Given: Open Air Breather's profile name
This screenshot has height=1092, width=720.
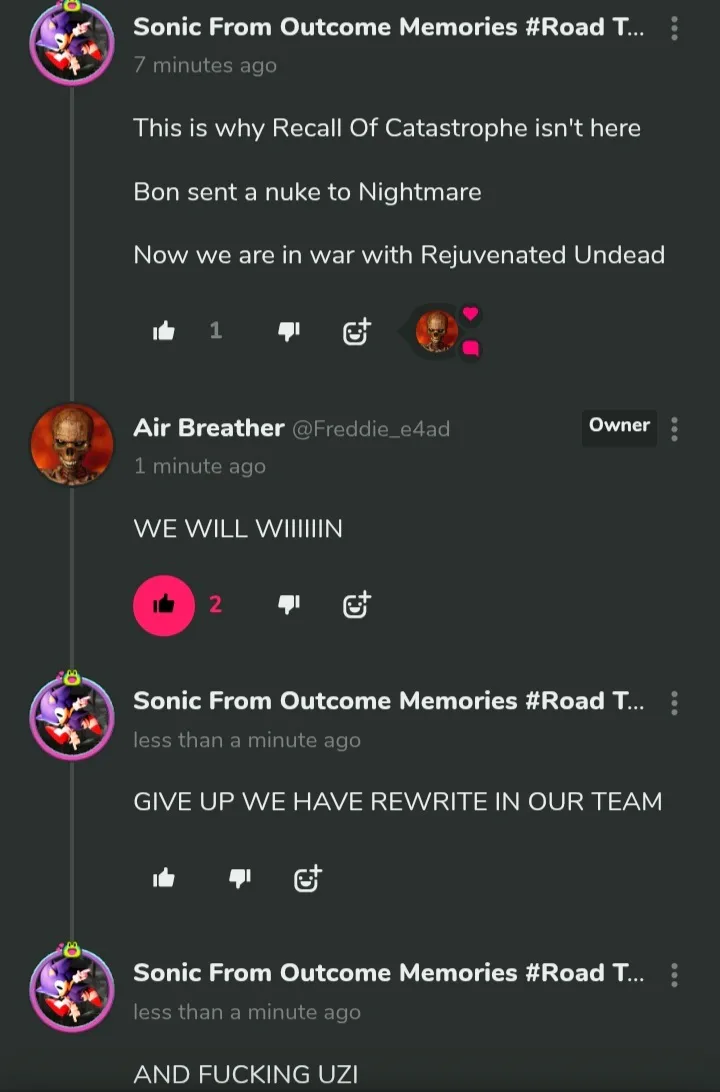Looking at the screenshot, I should point(208,428).
